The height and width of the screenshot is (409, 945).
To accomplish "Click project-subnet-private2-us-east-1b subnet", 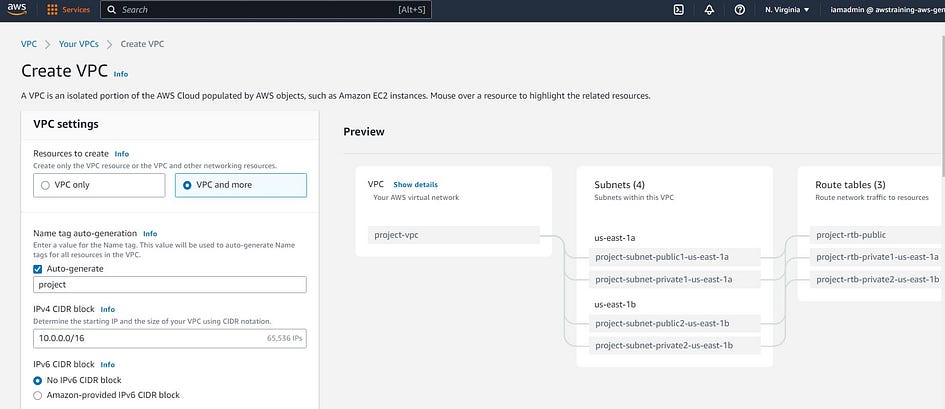I will pyautogui.click(x=674, y=345).
